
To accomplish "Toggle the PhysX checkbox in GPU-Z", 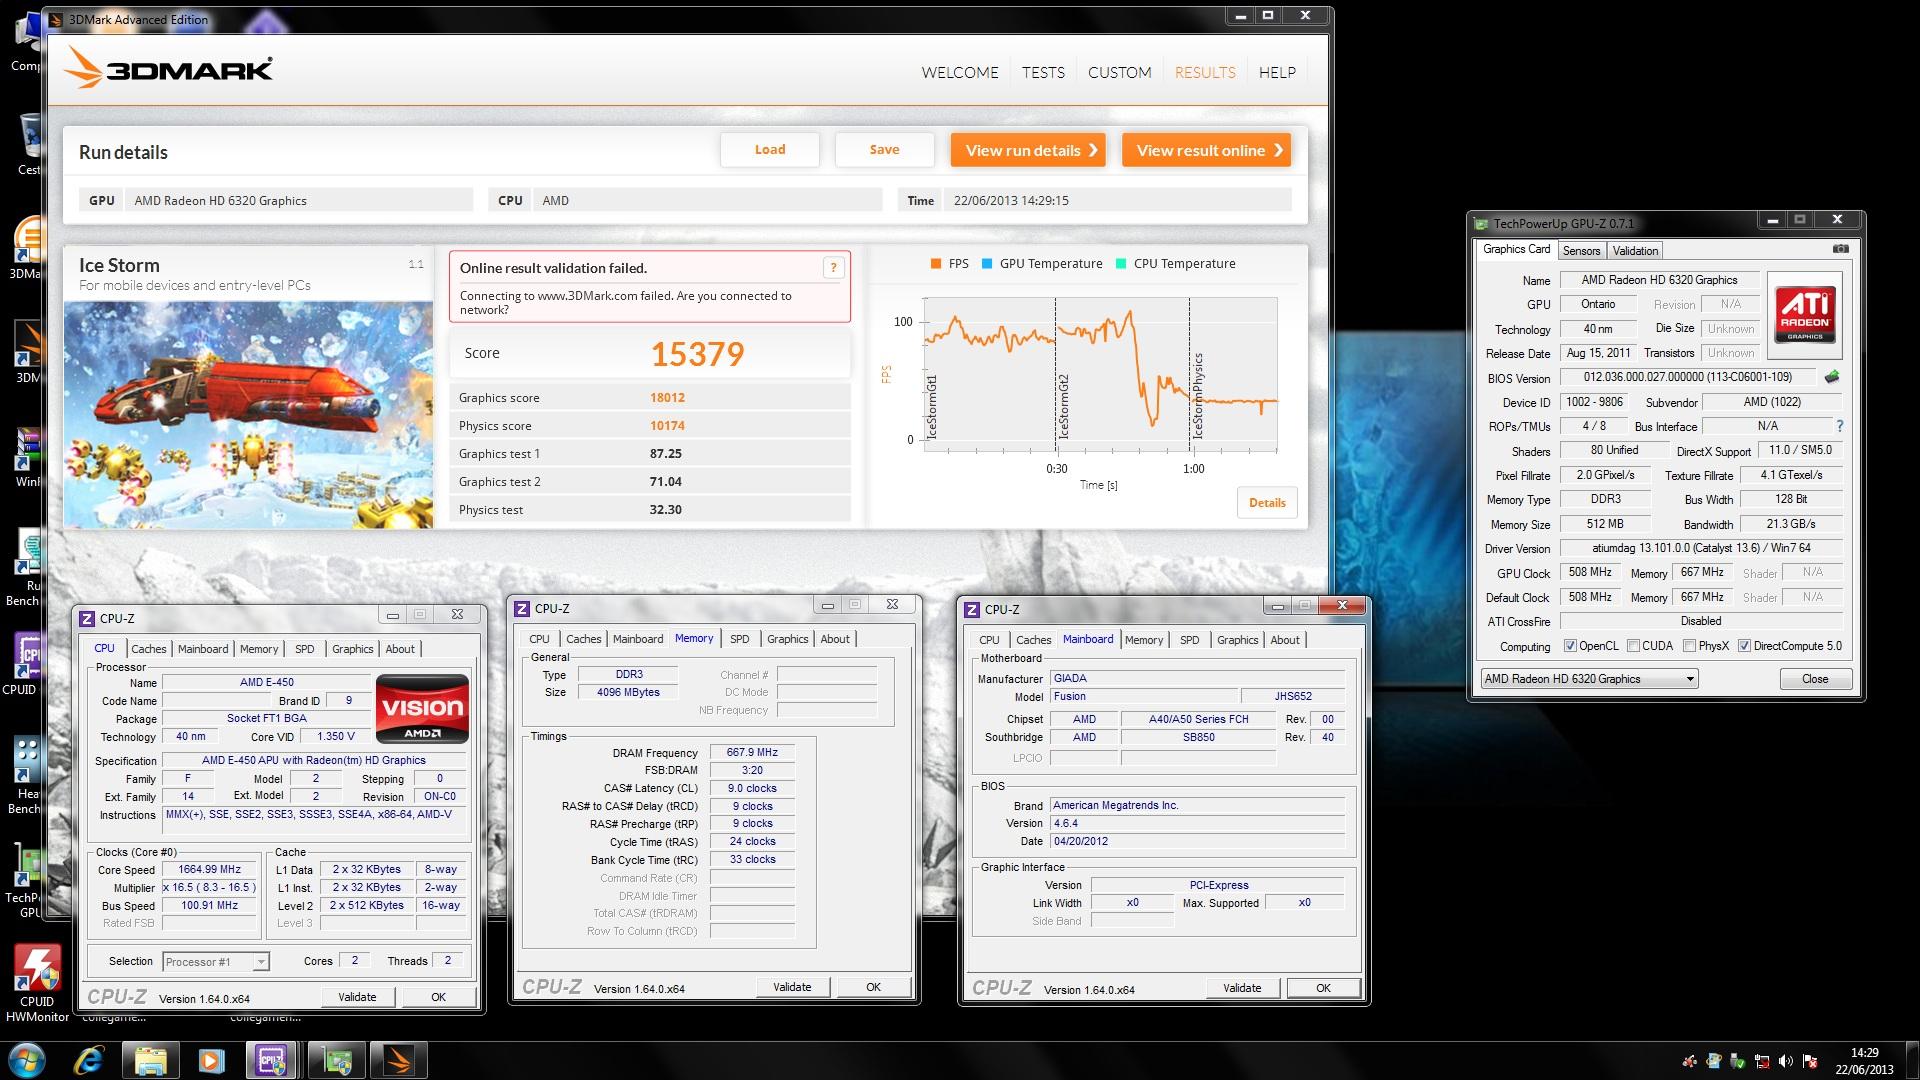I will pyautogui.click(x=1689, y=646).
